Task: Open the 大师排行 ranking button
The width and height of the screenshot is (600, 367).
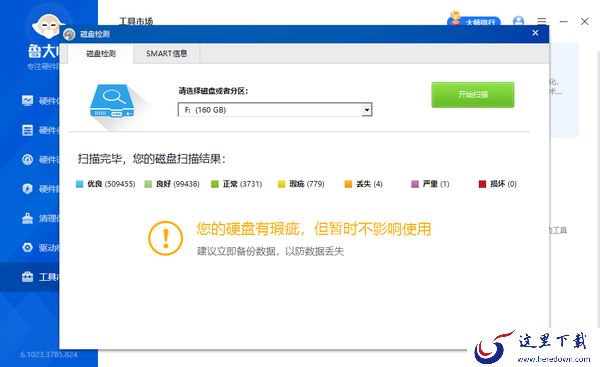Action: pyautogui.click(x=474, y=20)
